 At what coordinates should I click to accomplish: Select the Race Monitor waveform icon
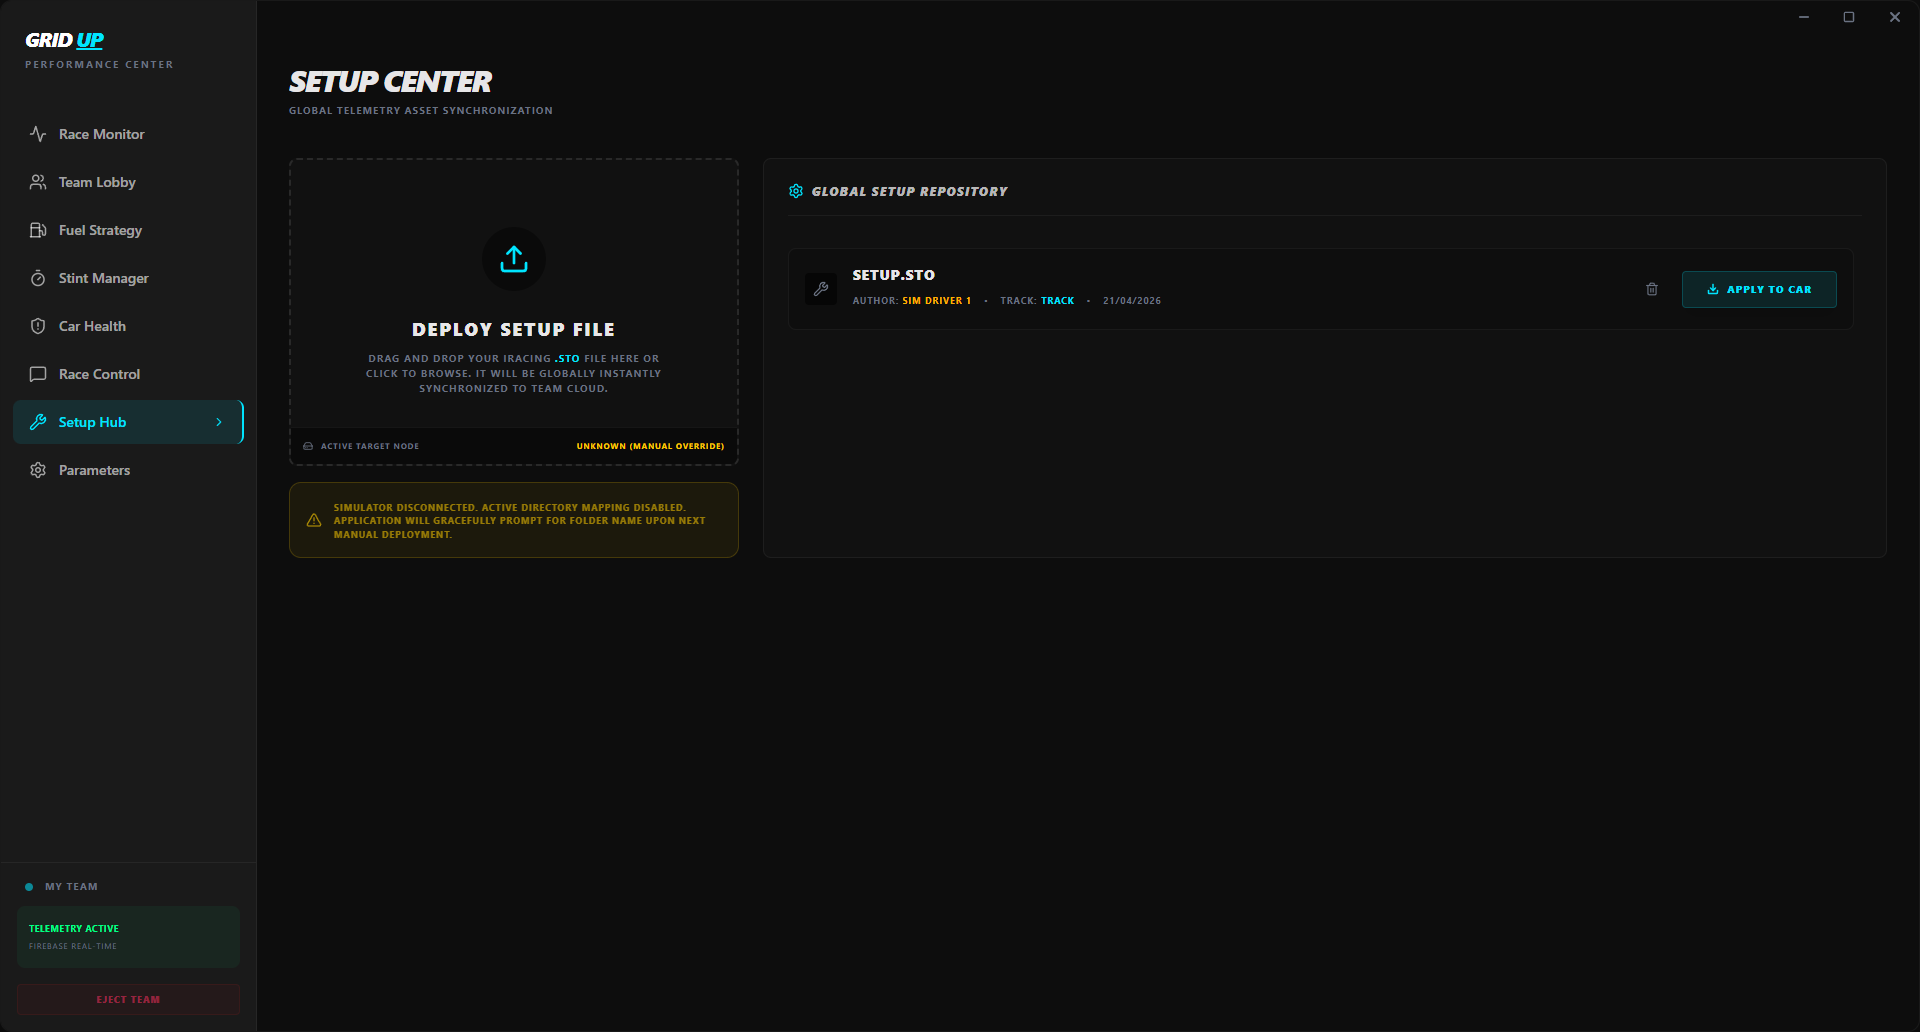point(38,133)
